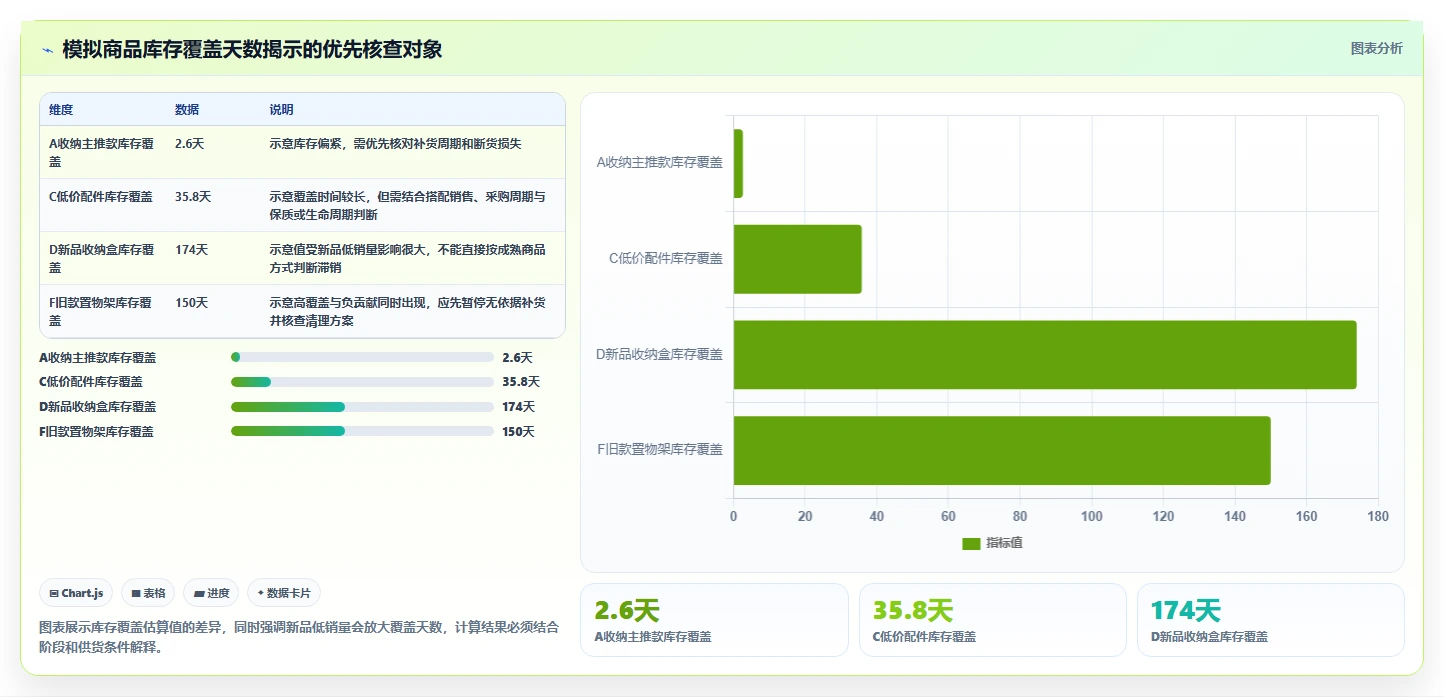Click the F旧款置物架库存覆盖 progress bar

pos(362,432)
